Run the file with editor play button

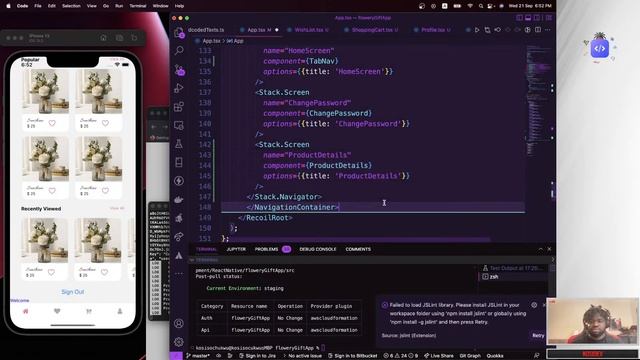477,30
